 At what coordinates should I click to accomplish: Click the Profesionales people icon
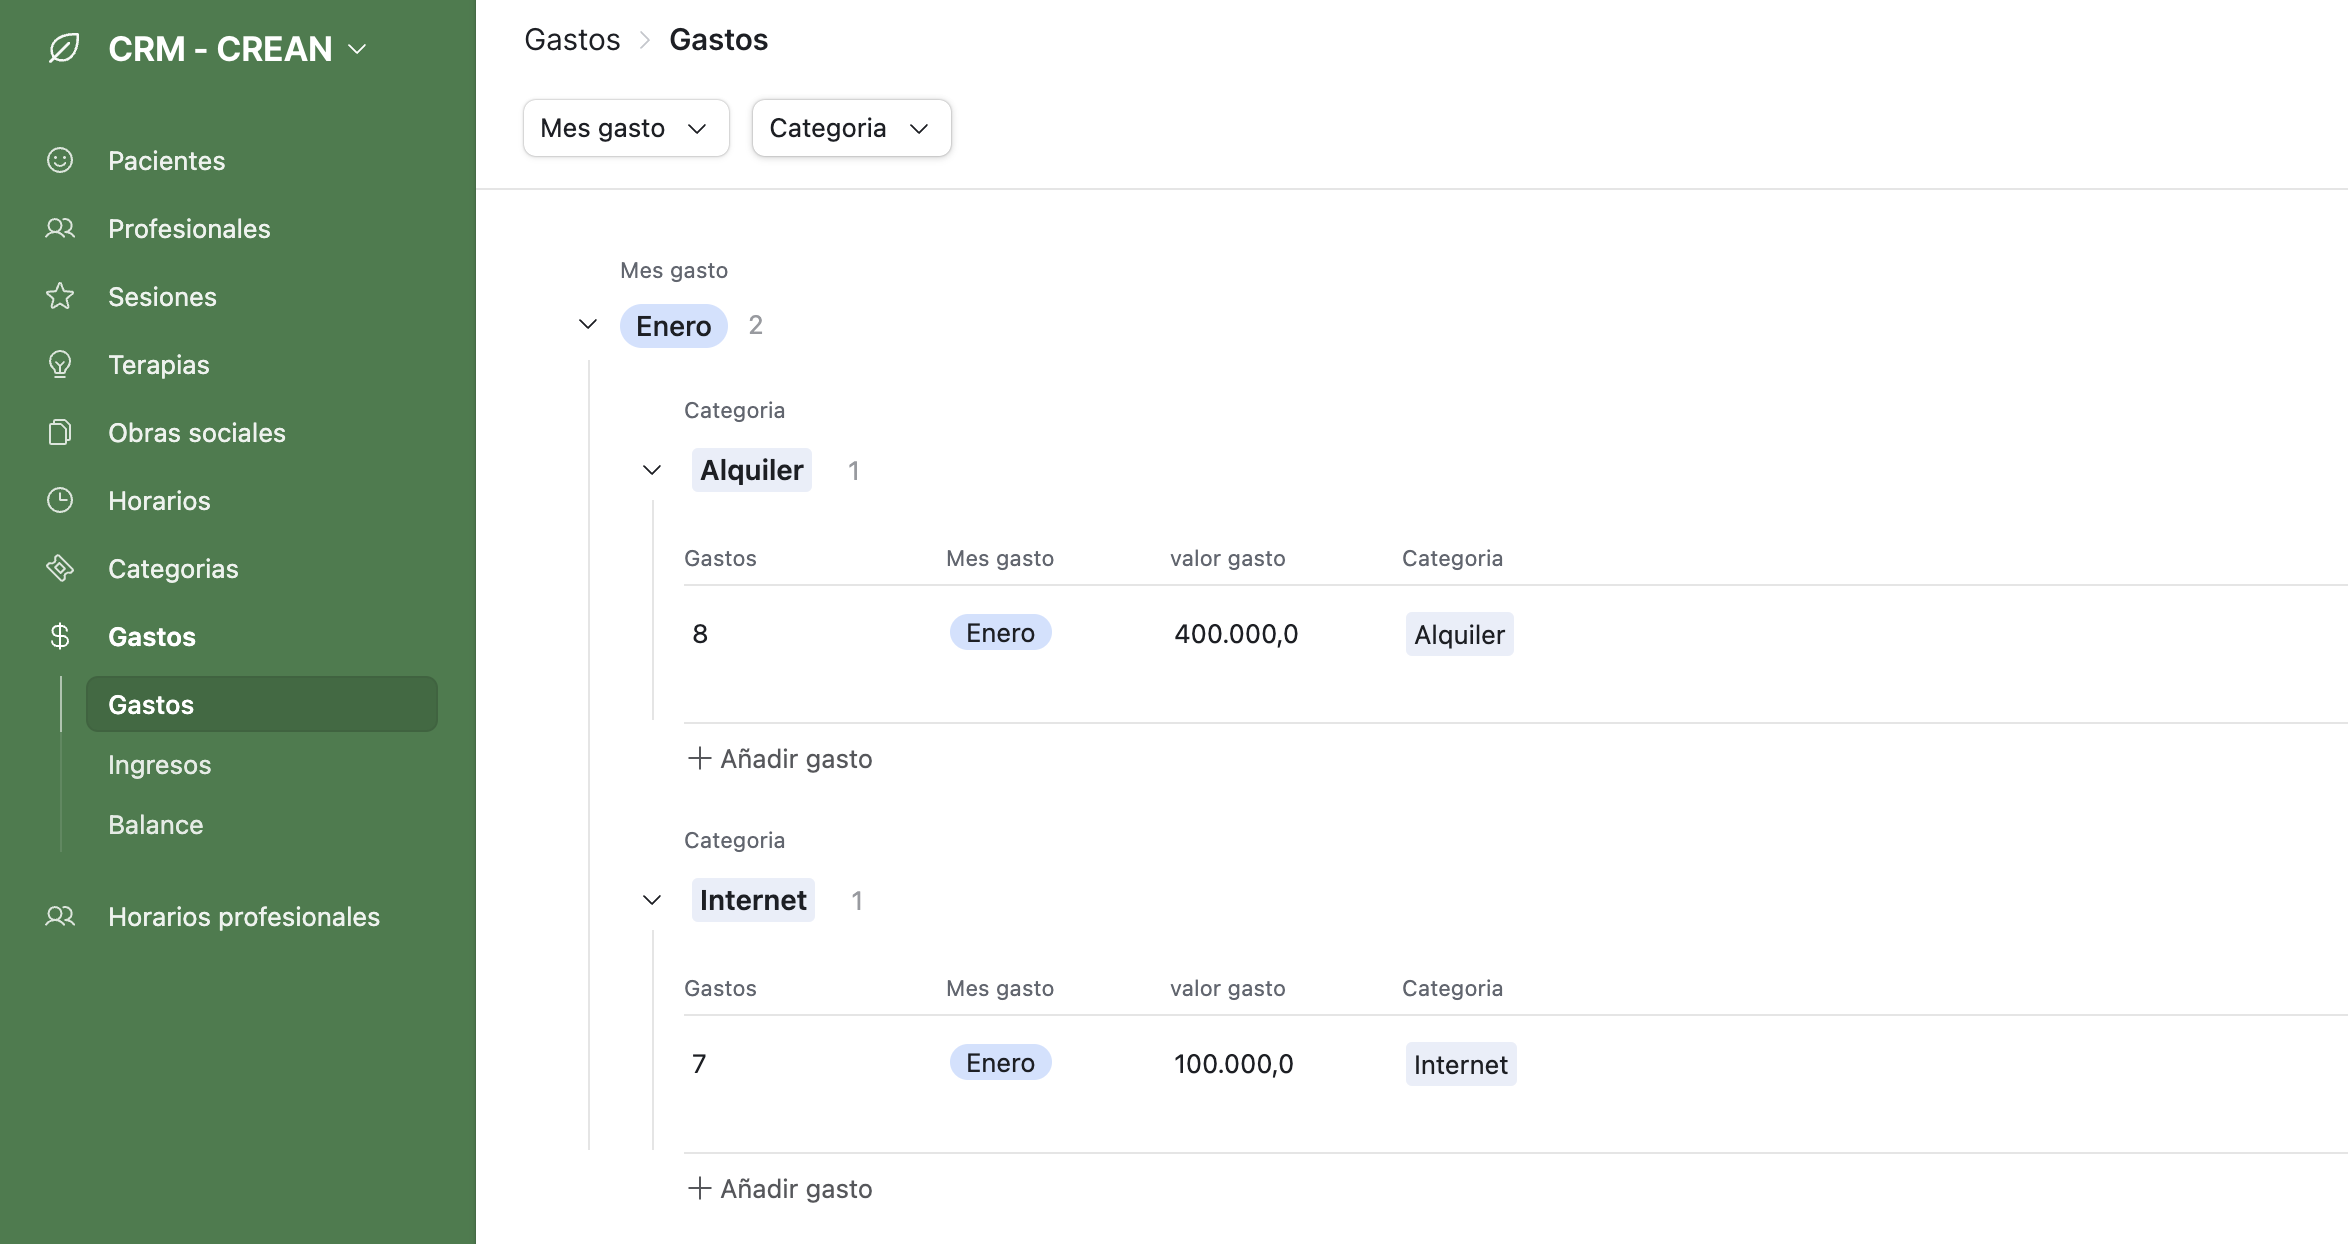pos(60,228)
